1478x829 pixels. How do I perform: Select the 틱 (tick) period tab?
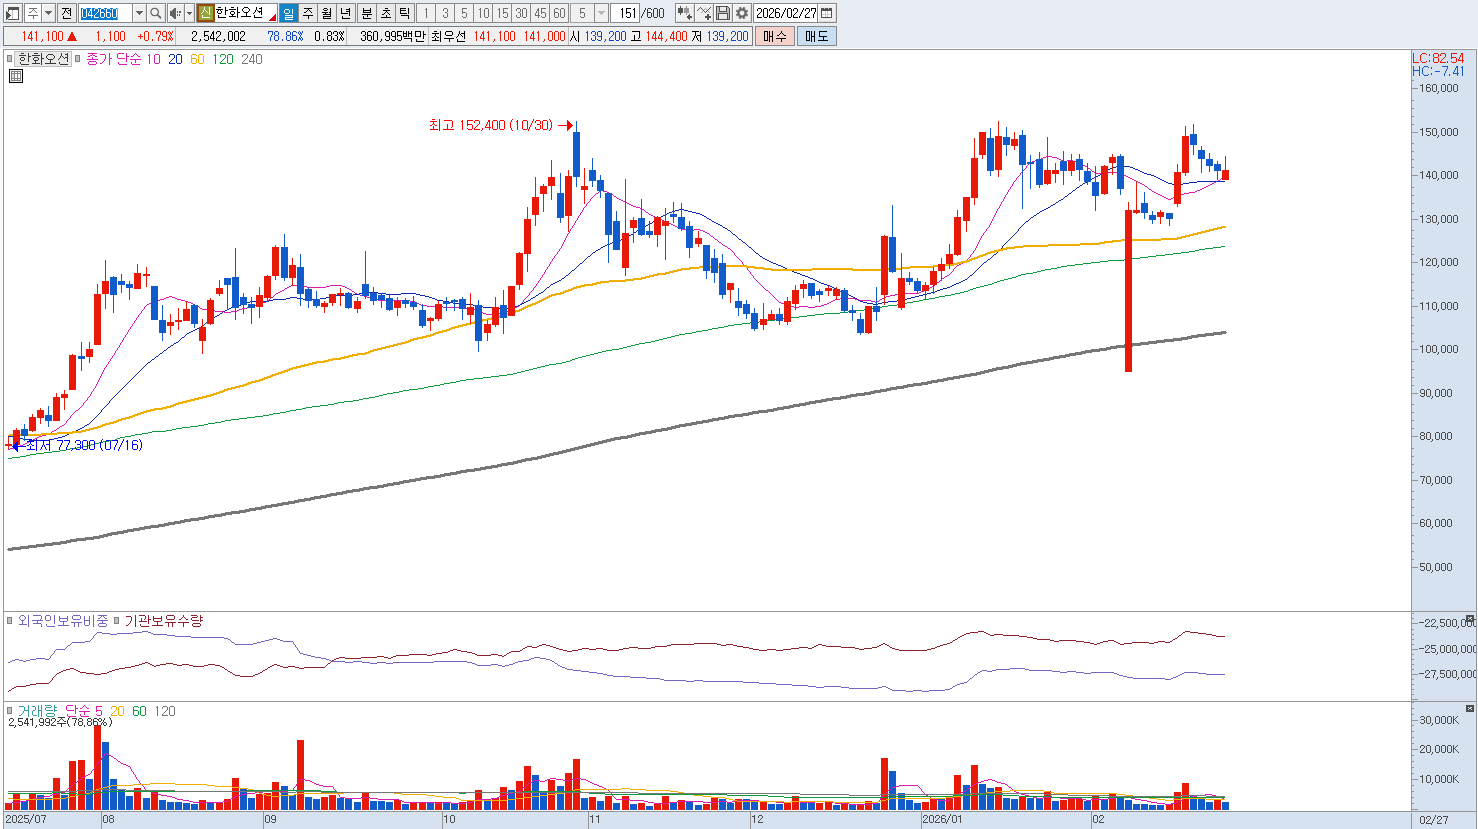(x=404, y=13)
